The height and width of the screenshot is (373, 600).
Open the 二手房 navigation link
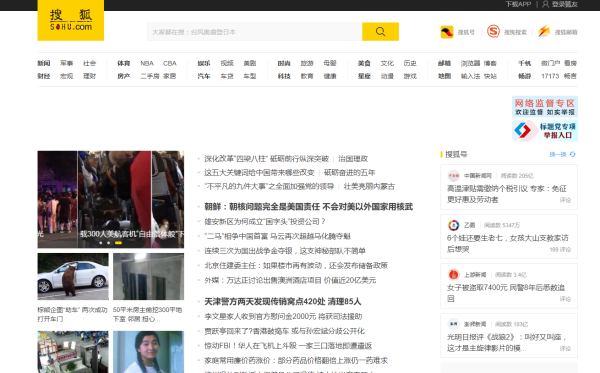(x=150, y=76)
